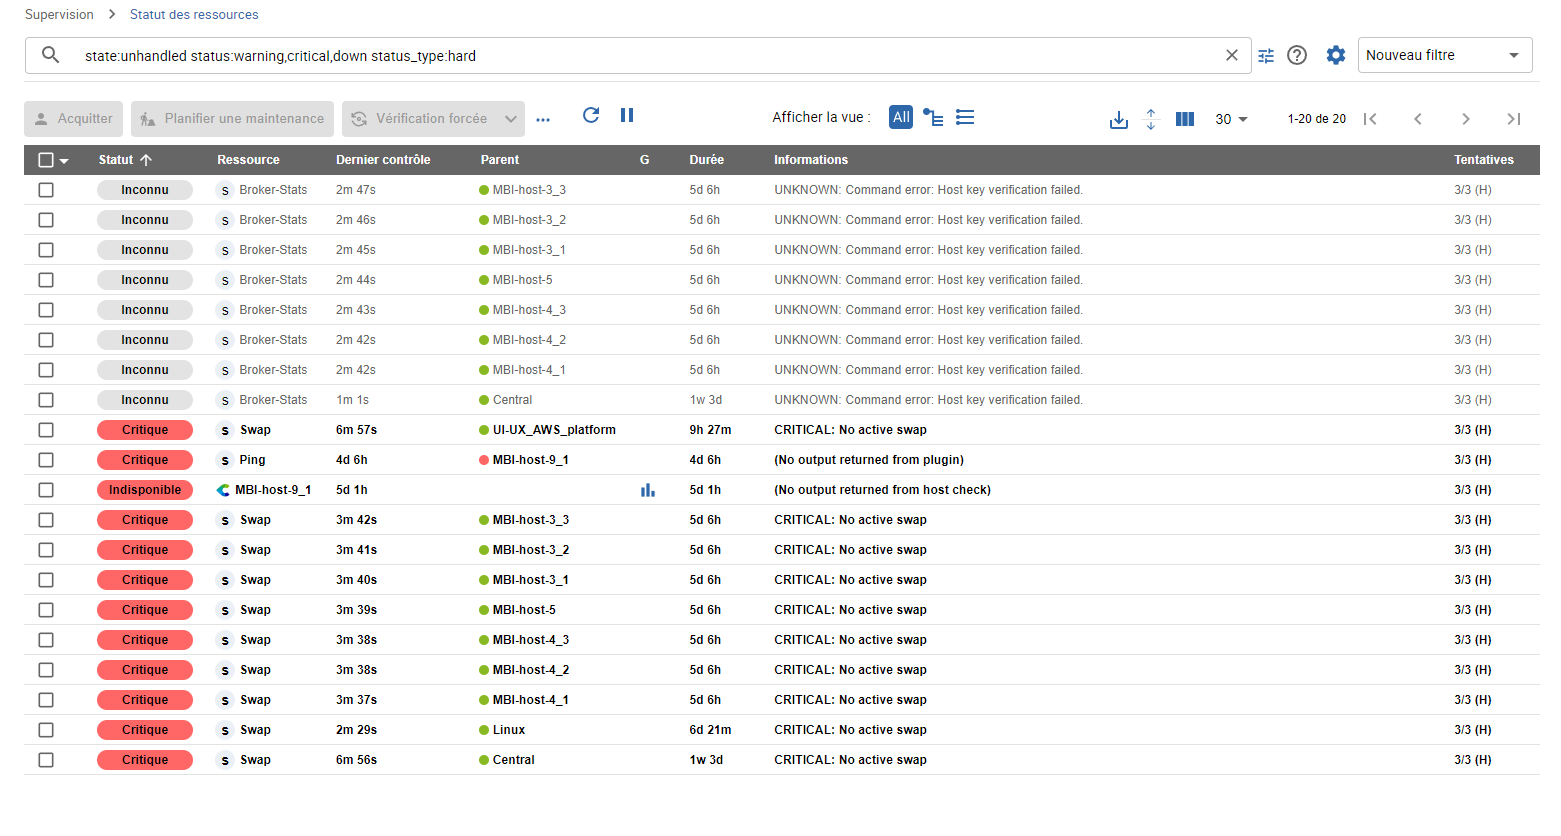
Task: Open filter options sliders icon
Action: [x=1266, y=56]
